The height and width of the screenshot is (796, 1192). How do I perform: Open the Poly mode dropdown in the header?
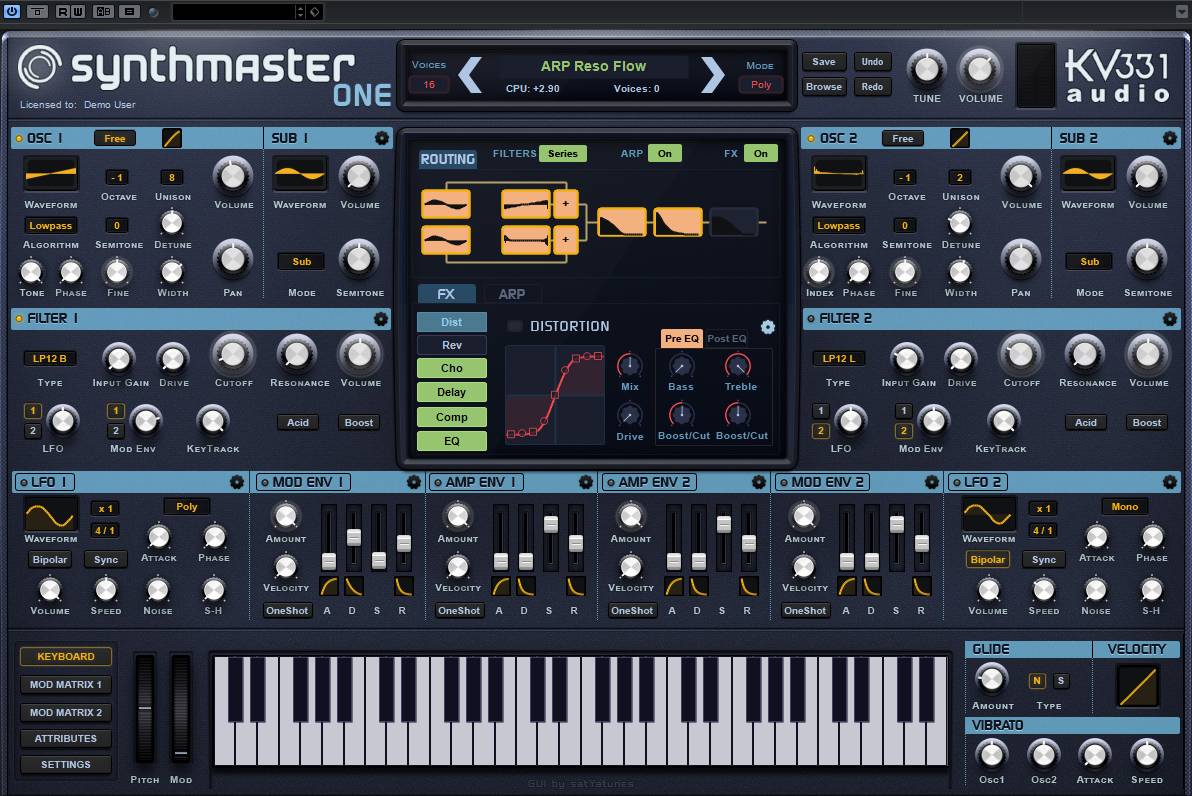[761, 85]
